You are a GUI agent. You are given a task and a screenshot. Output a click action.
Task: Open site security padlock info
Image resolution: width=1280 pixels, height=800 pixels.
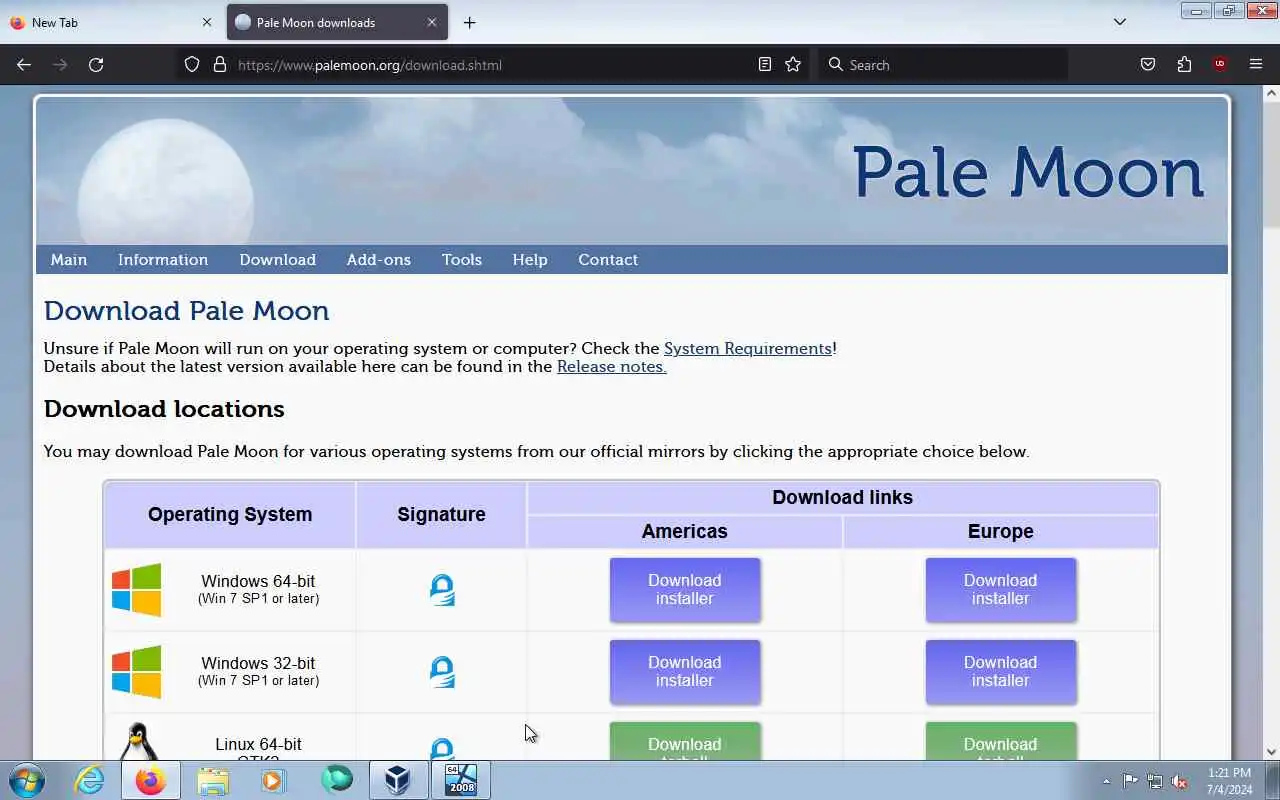point(220,65)
